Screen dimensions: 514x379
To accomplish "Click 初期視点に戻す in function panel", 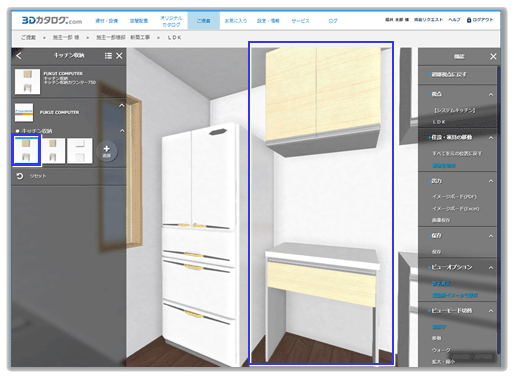I will coord(449,75).
